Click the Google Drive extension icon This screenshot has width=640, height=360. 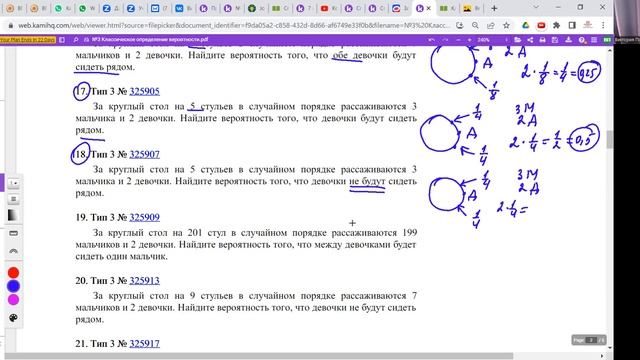click(525, 25)
